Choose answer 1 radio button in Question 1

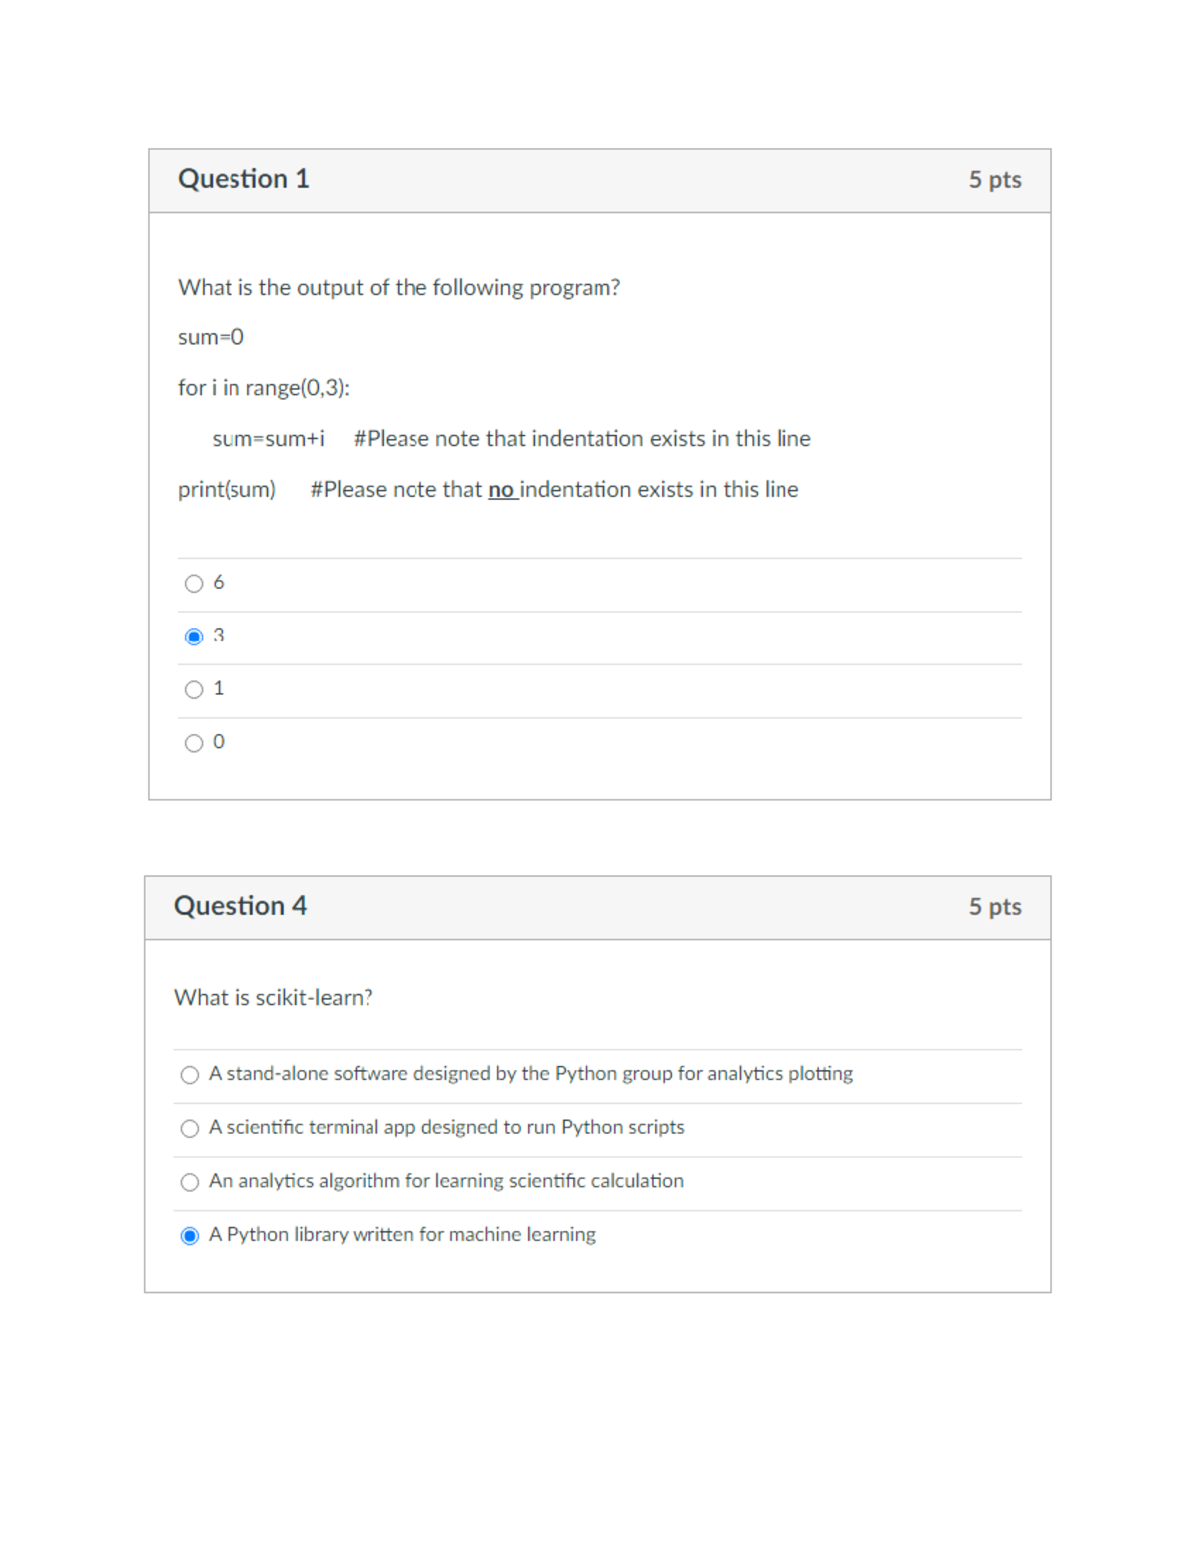coord(194,690)
